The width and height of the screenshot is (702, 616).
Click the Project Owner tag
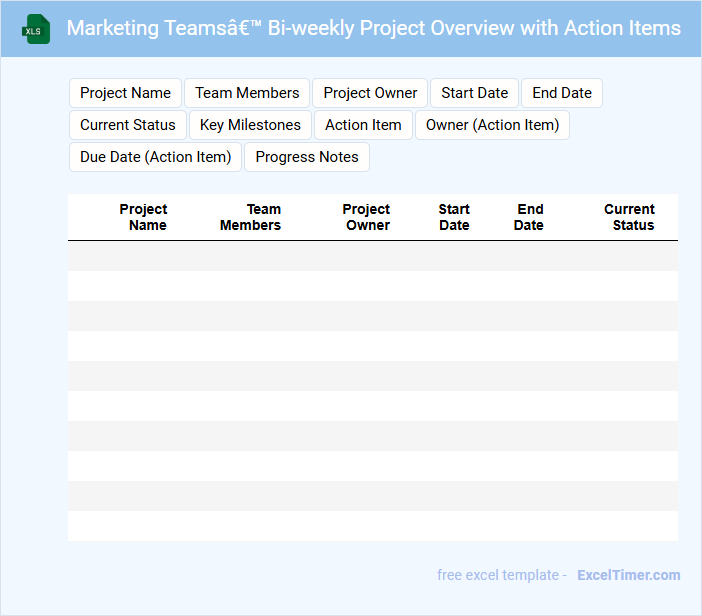pos(370,93)
